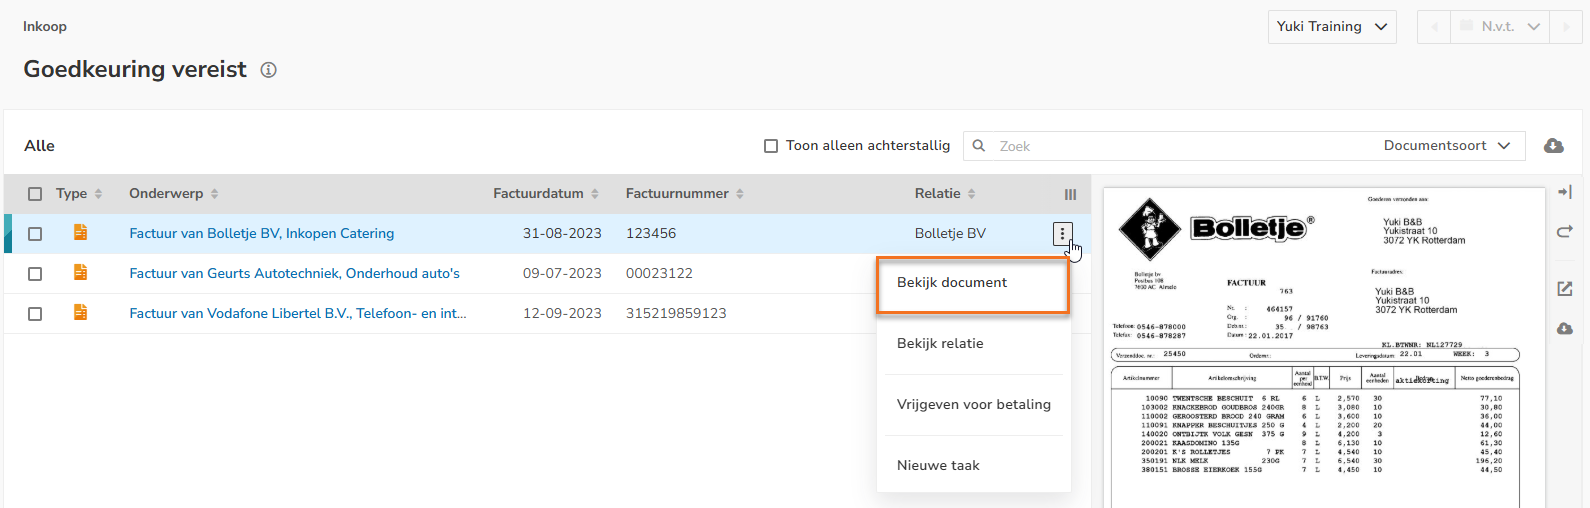The height and width of the screenshot is (508, 1590).
Task: Choose Bekijk relatie from the context menu
Action: click(973, 344)
